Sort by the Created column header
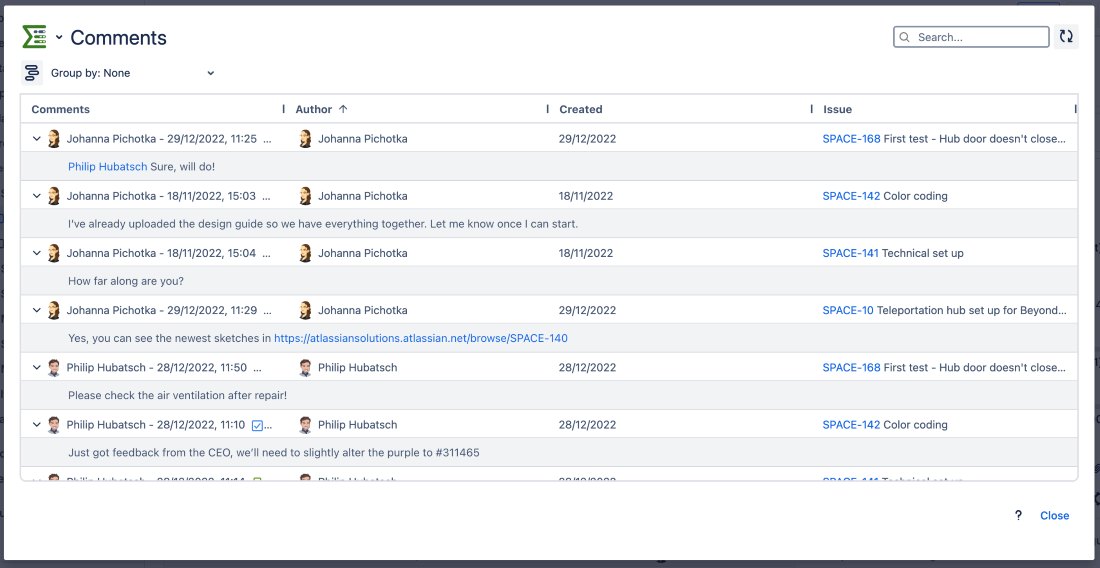This screenshot has height=568, width=1100. (x=581, y=109)
